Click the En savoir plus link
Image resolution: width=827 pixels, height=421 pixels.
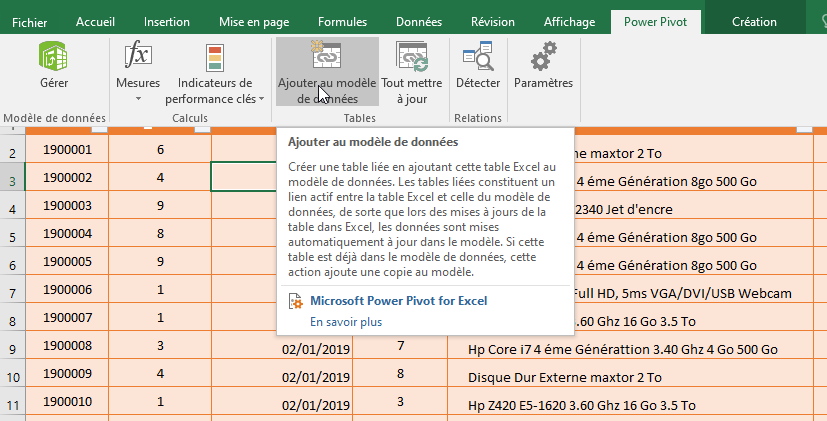346,322
